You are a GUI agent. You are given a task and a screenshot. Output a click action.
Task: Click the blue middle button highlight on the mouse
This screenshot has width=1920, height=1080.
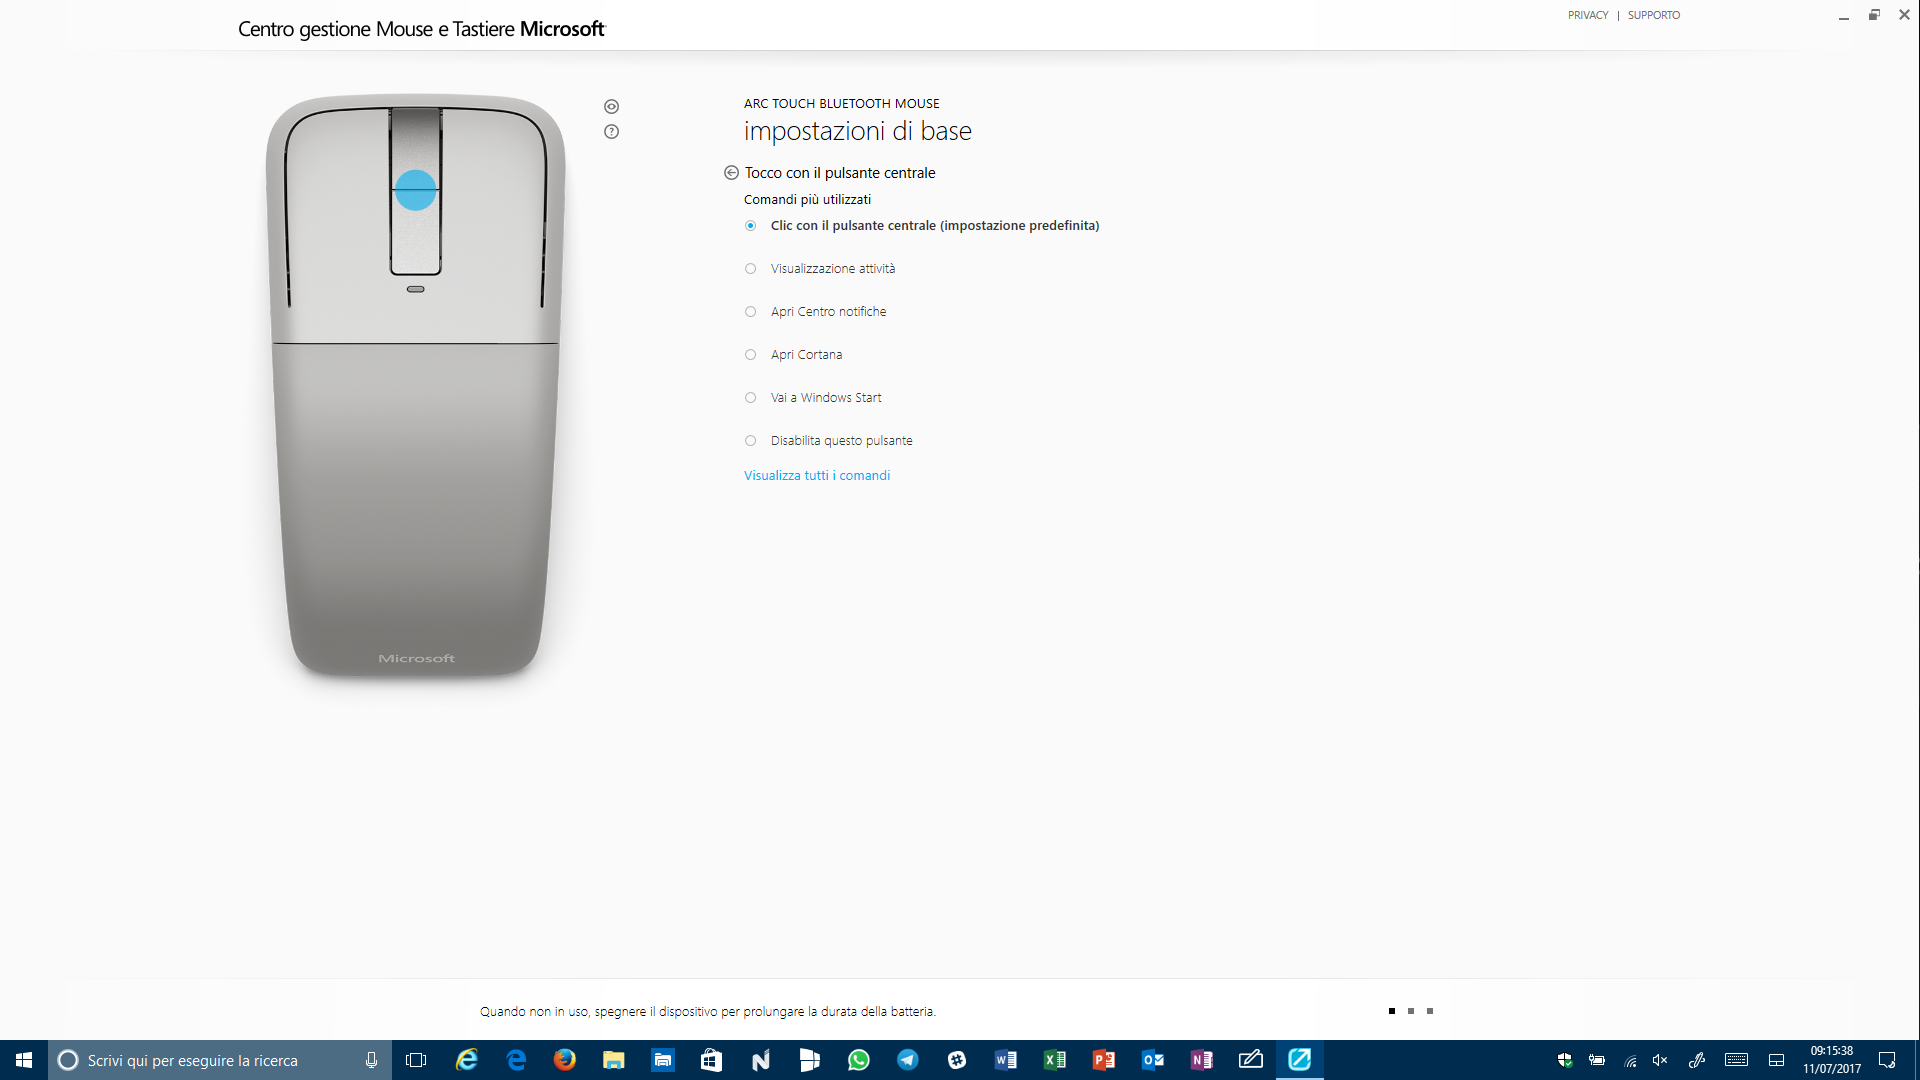click(x=415, y=190)
